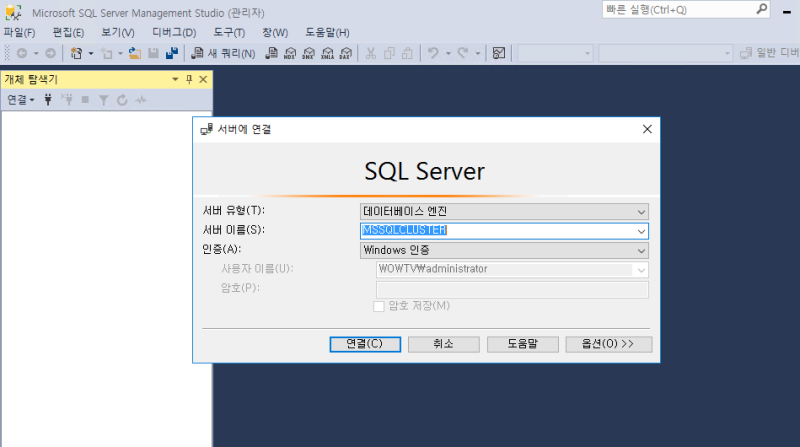Click the add new item toolbar icon
The image size is (800, 447).
107,53
